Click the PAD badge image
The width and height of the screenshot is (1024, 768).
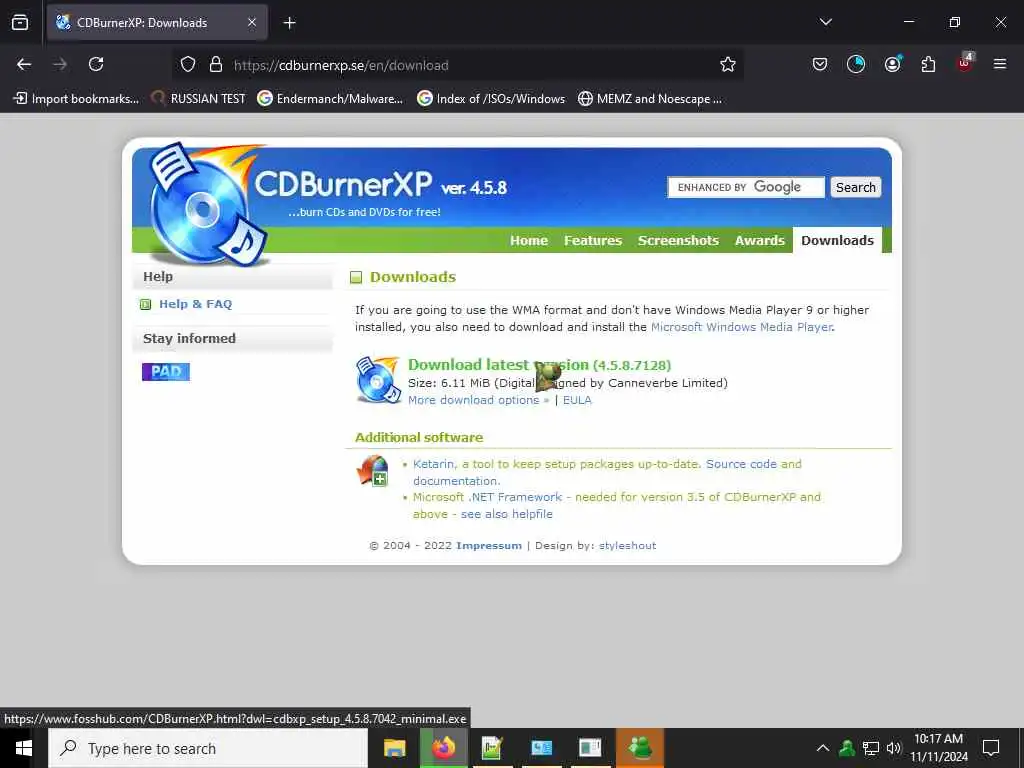tap(166, 372)
